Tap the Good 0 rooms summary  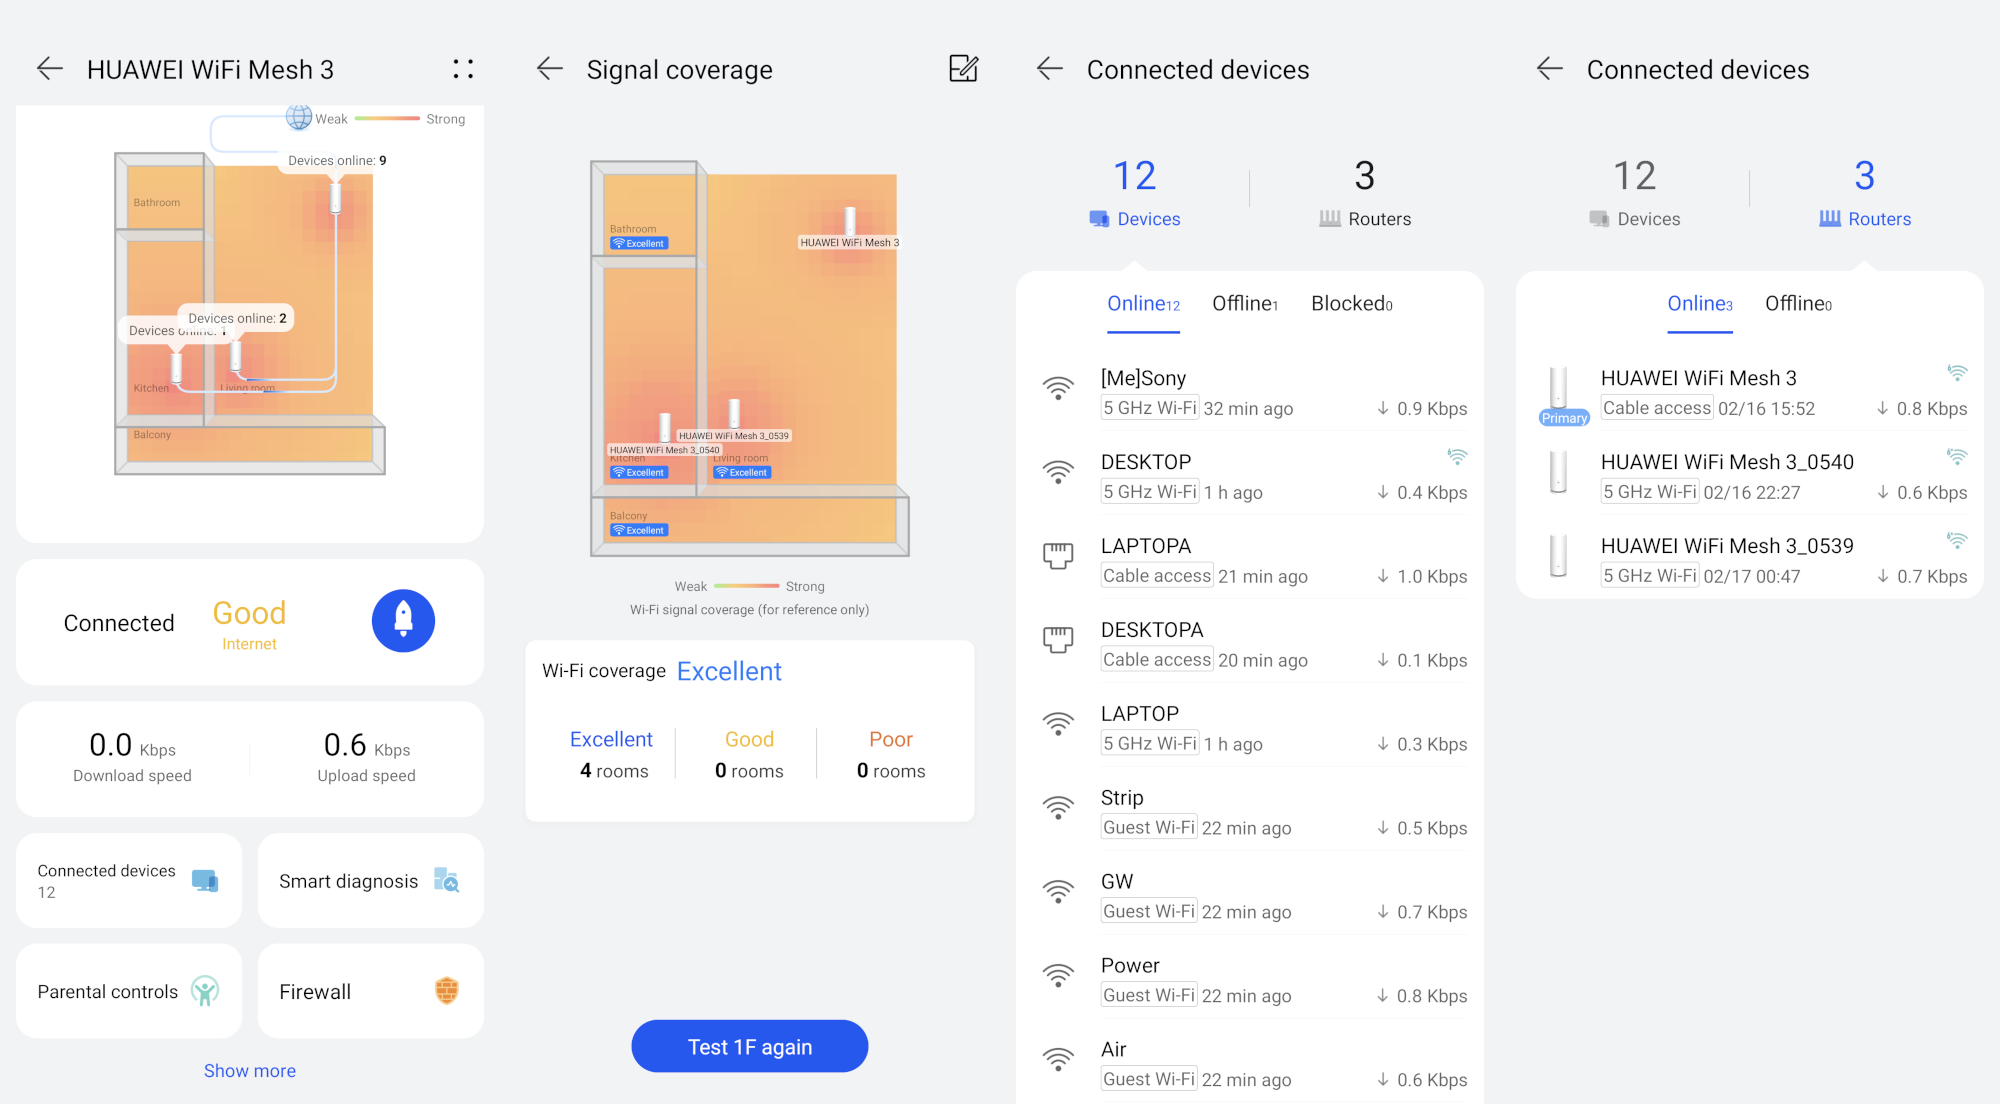tap(749, 754)
